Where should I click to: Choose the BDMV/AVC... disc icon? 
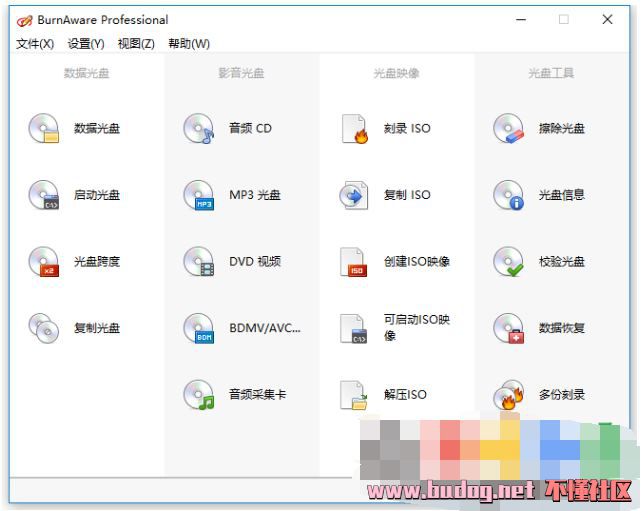click(199, 328)
